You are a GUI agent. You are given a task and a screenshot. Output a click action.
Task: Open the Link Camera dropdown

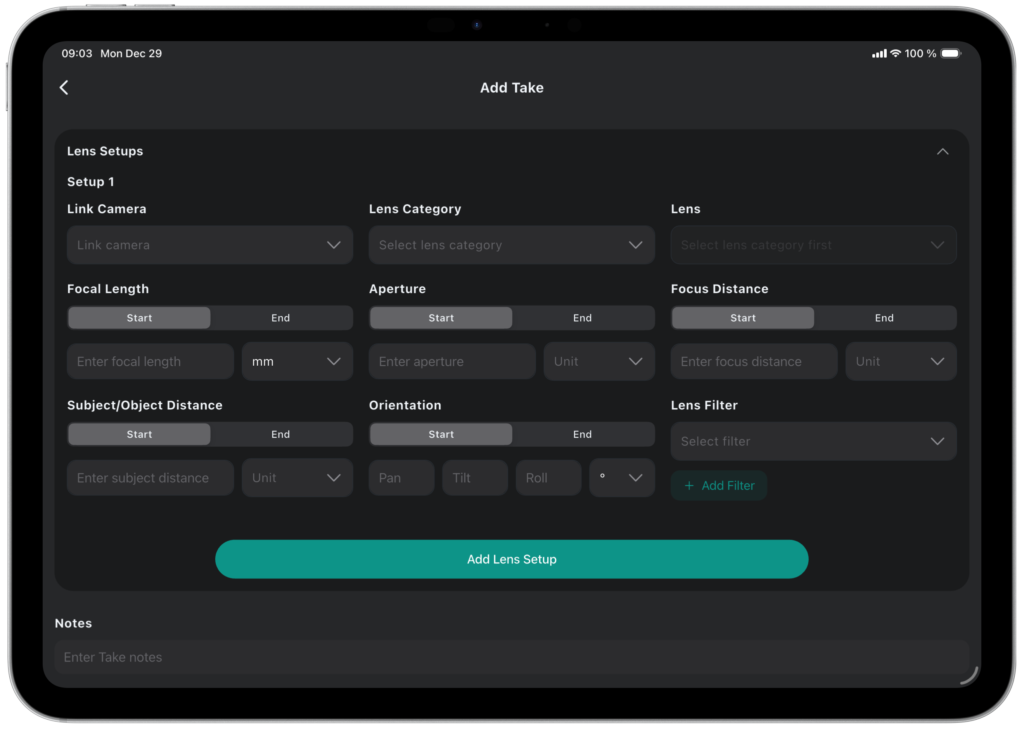[210, 245]
